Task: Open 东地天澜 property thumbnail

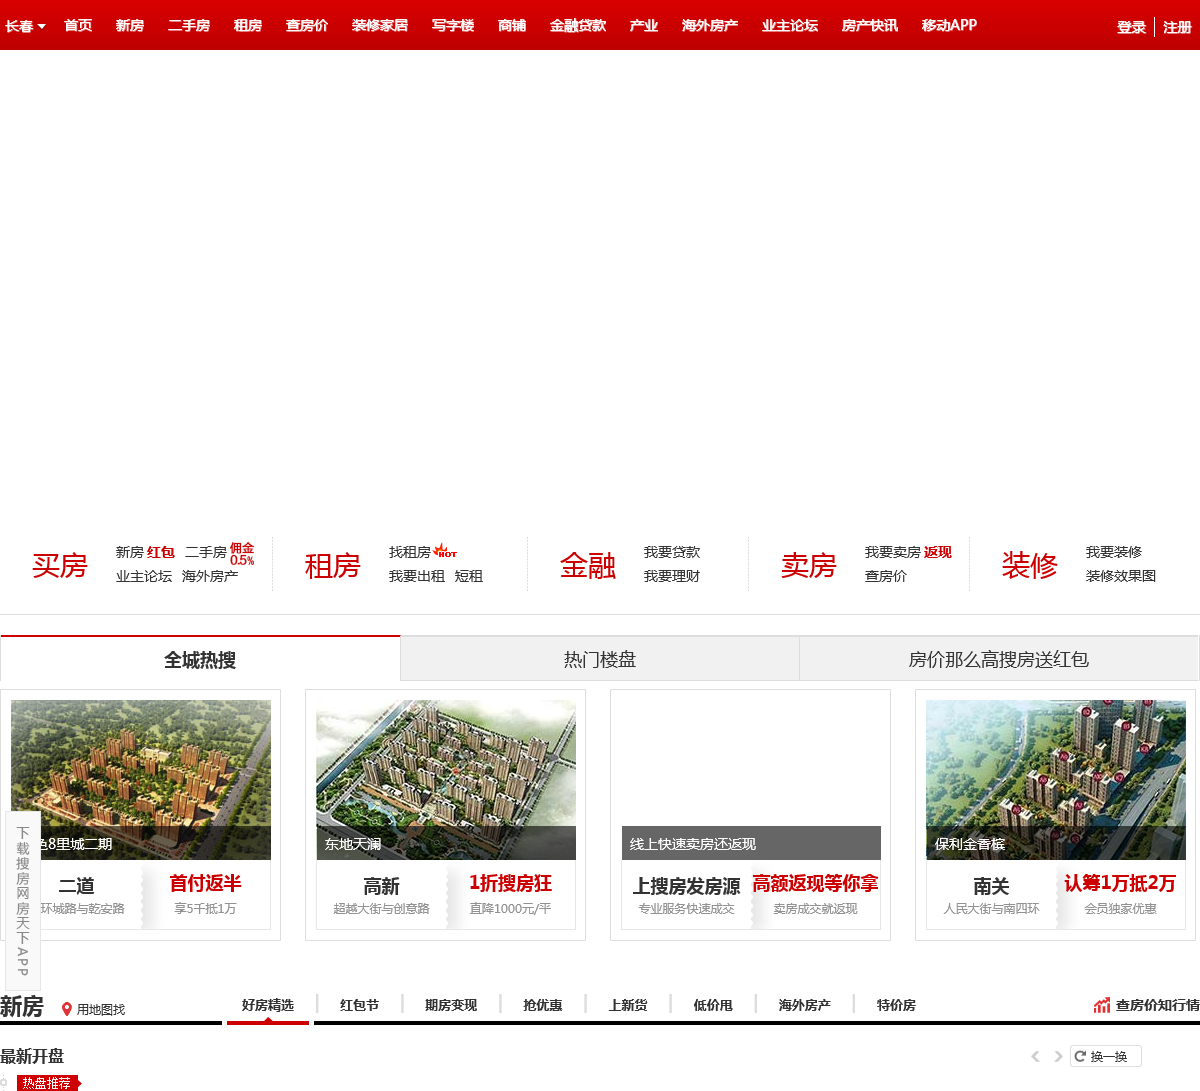Action: point(446,780)
